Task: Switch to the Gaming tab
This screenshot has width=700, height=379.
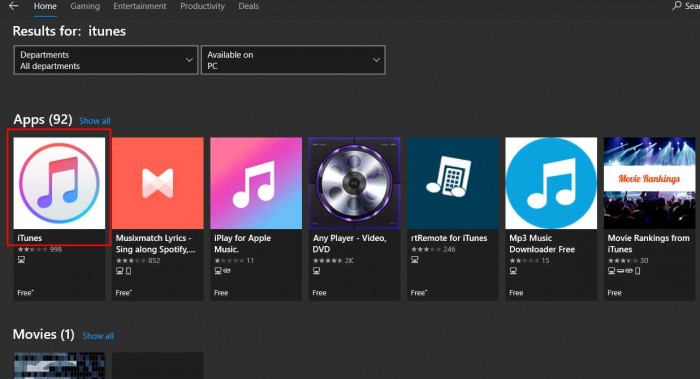Action: 85,6
